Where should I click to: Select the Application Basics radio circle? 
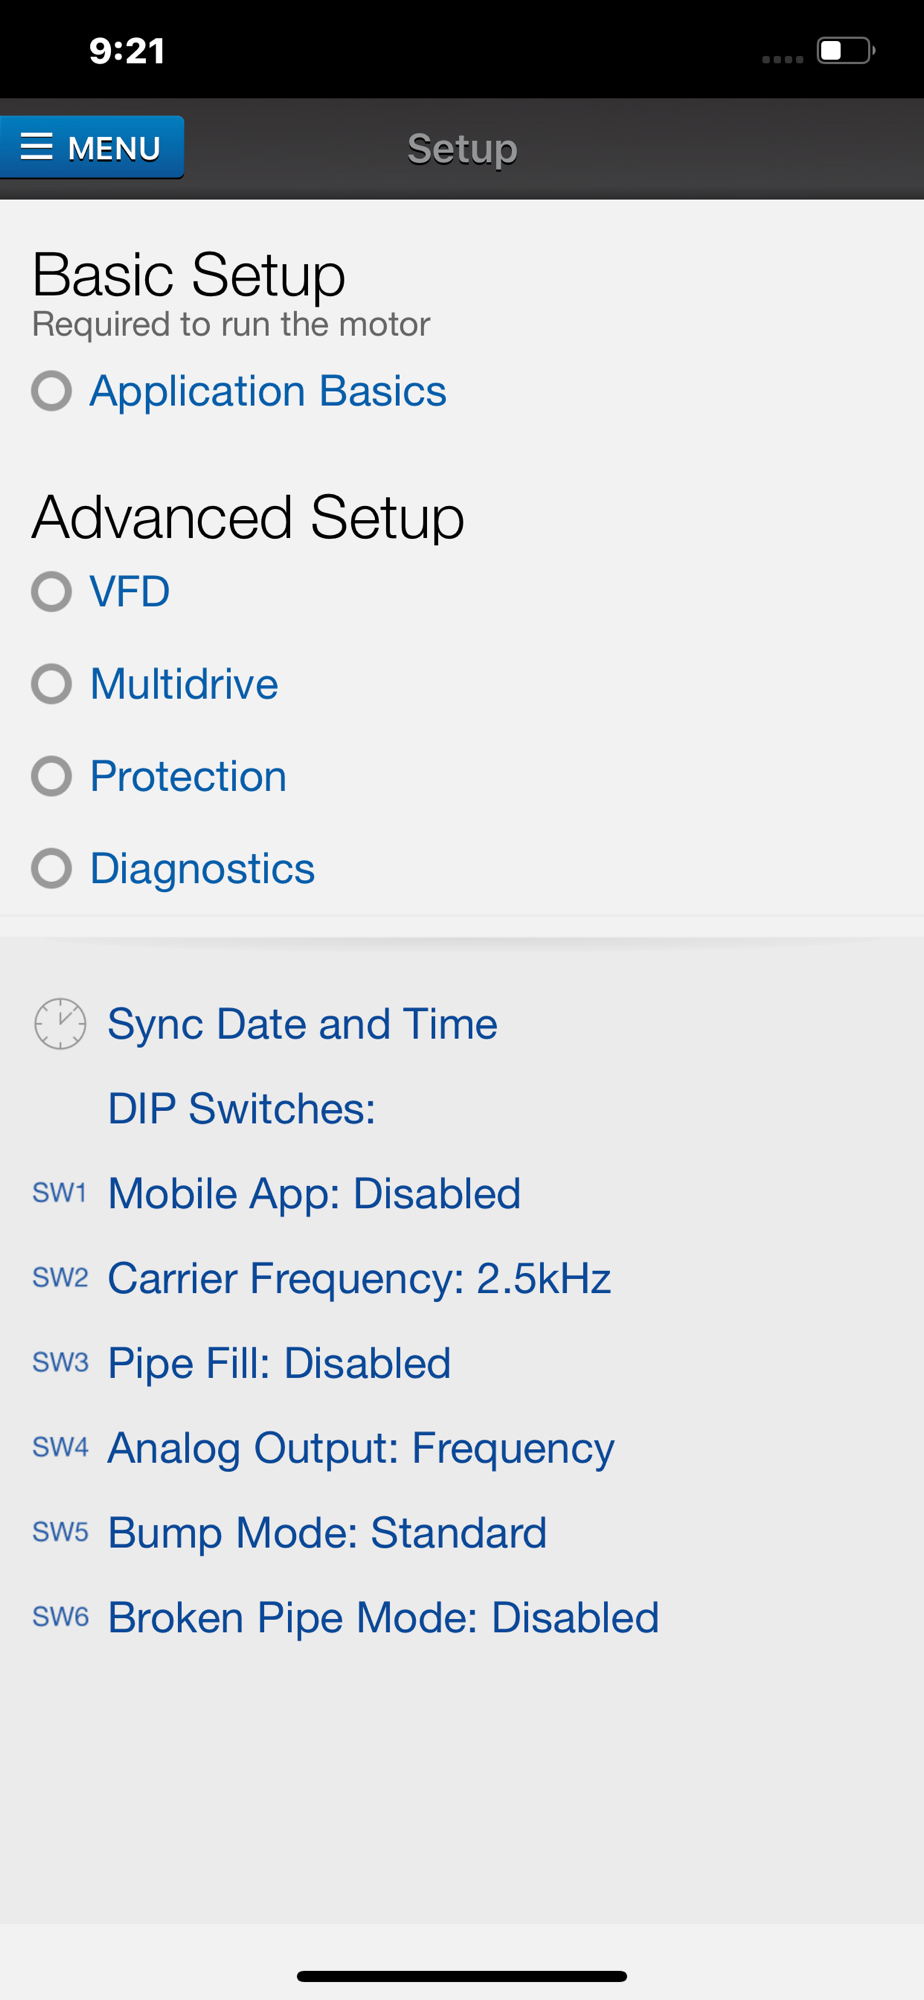click(x=52, y=391)
